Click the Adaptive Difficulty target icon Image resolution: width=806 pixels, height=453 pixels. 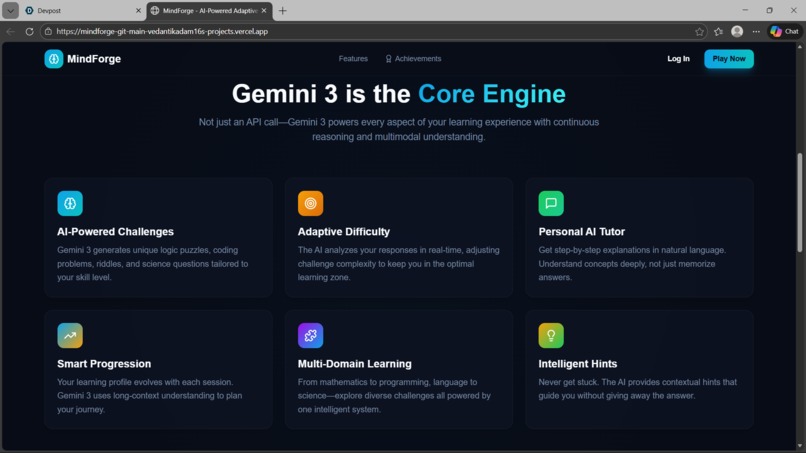310,203
